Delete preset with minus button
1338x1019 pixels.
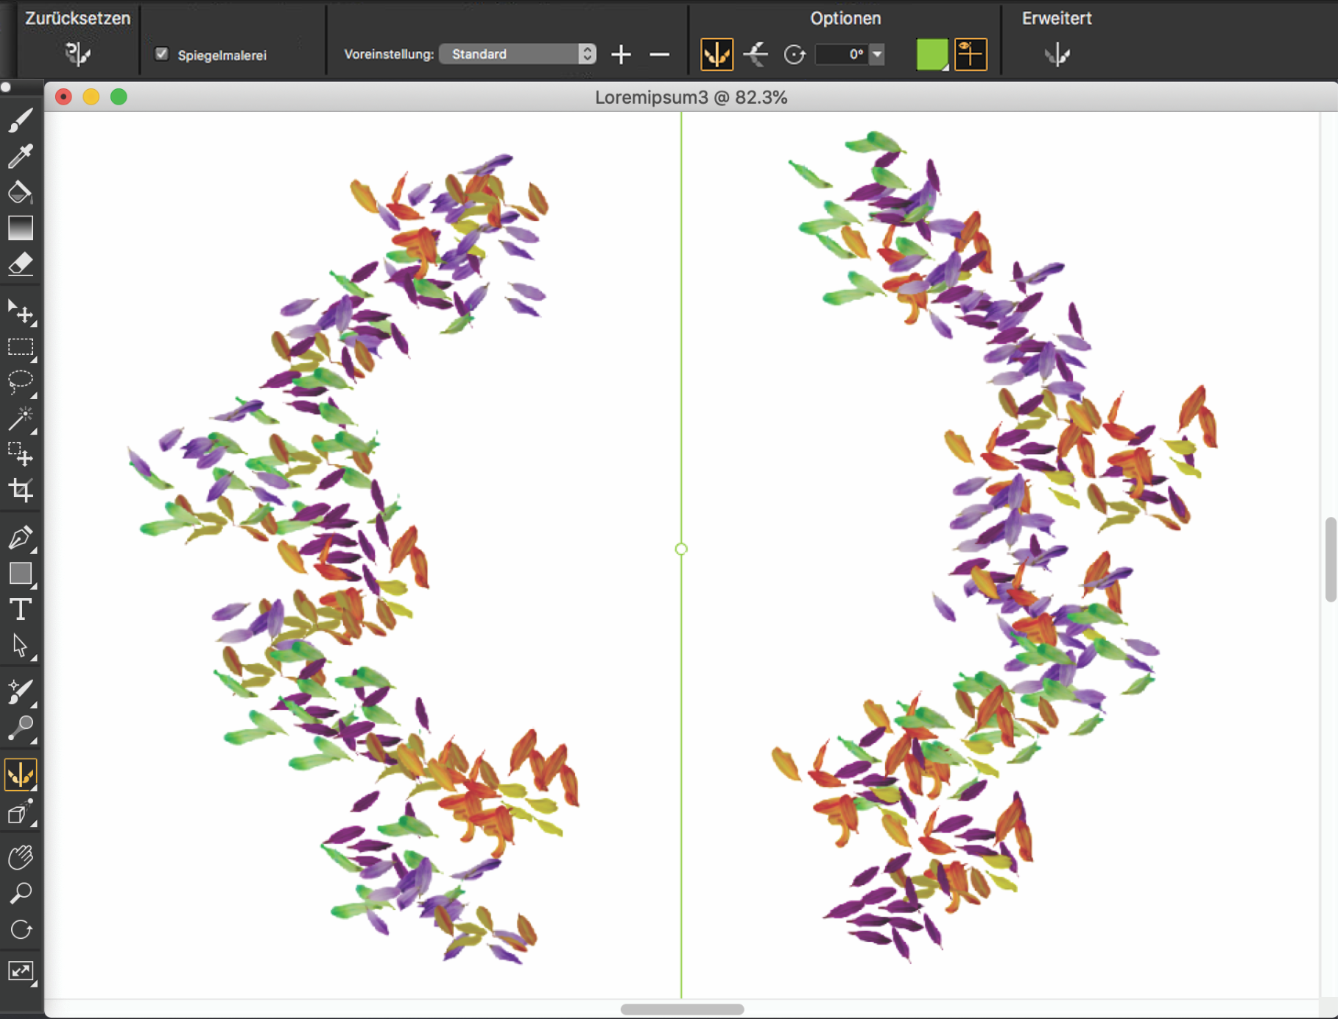(x=659, y=54)
